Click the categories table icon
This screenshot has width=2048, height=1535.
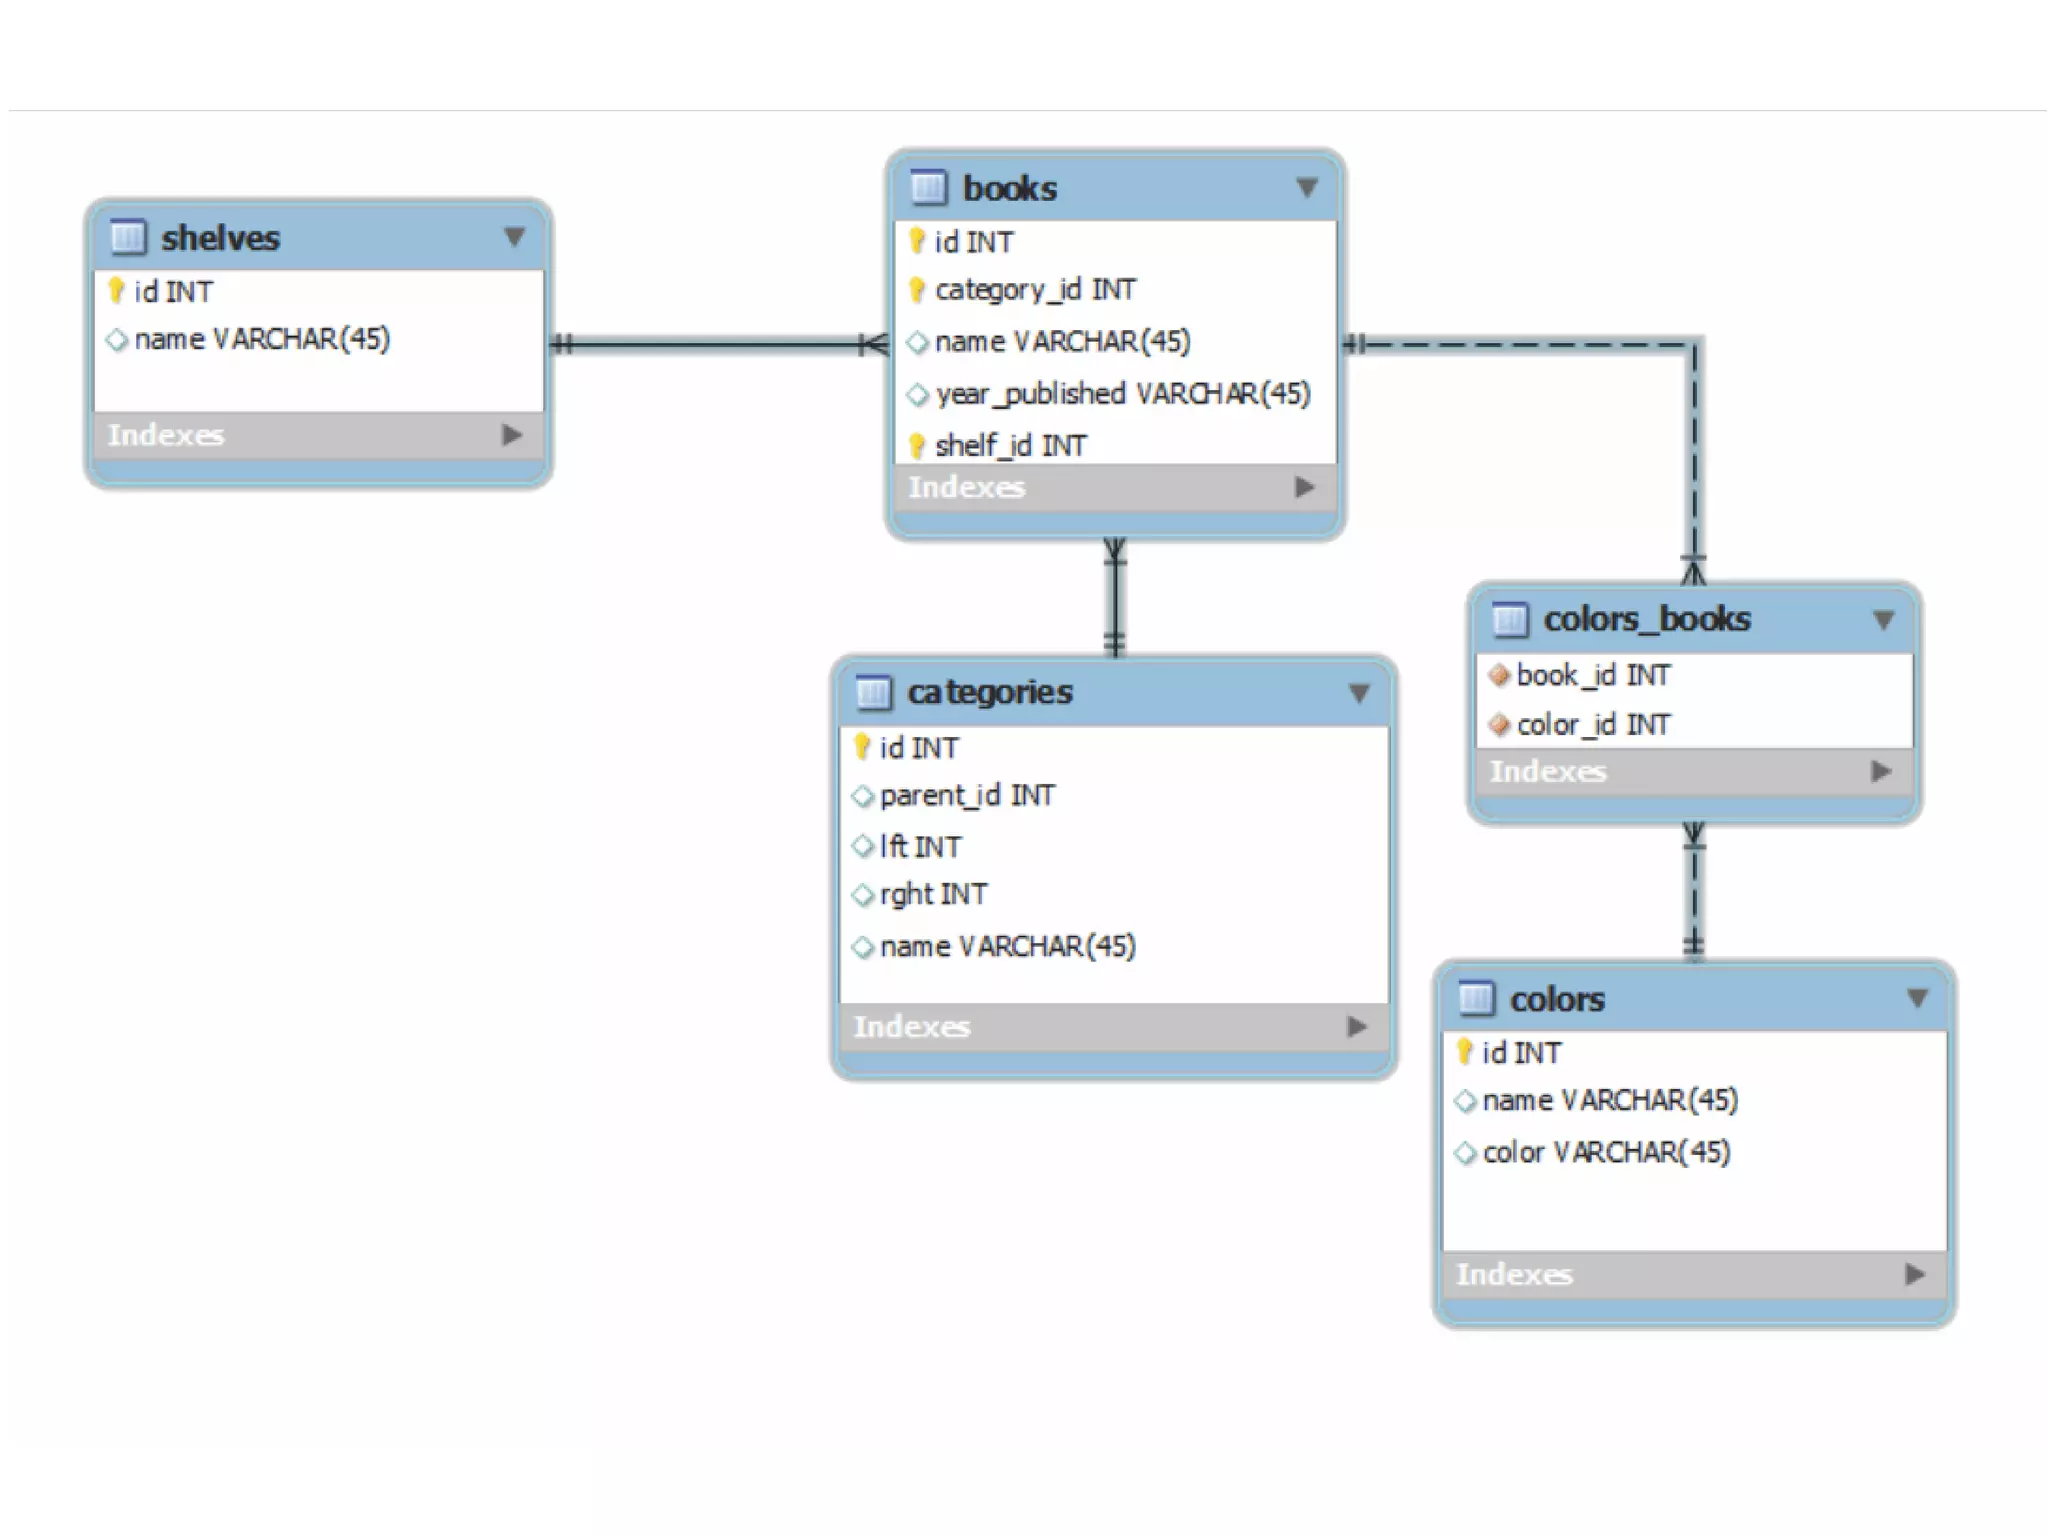[x=873, y=692]
